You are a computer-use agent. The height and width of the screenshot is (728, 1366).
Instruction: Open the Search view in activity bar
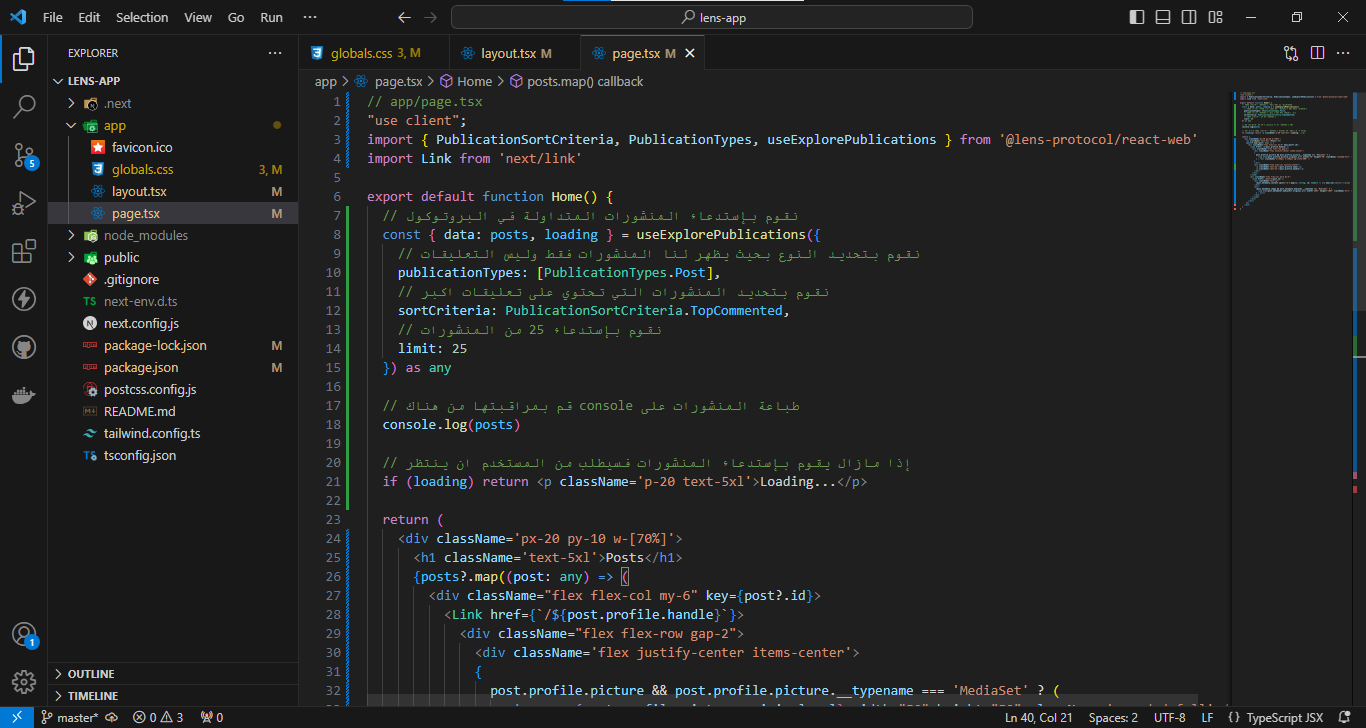click(x=24, y=106)
